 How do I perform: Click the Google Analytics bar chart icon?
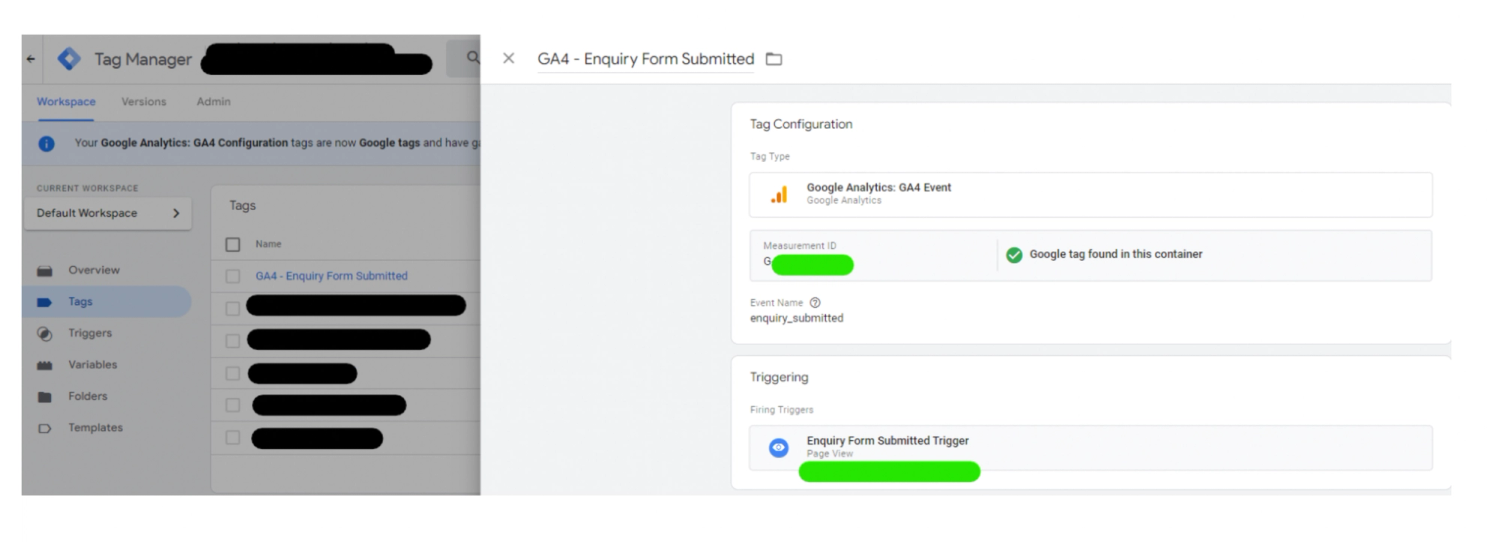pos(779,195)
